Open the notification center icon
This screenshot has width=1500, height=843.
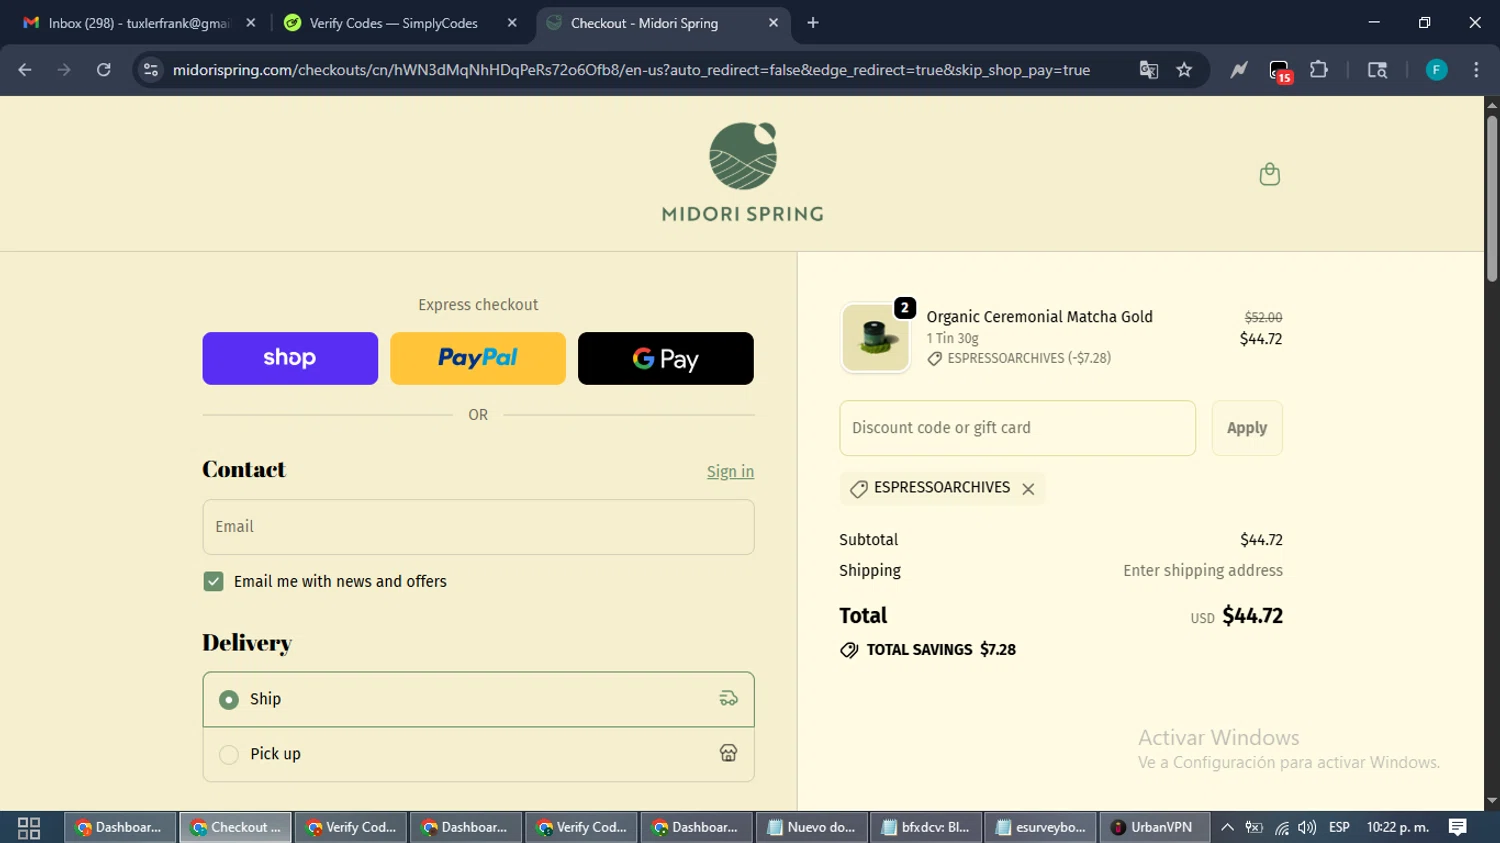click(1458, 828)
